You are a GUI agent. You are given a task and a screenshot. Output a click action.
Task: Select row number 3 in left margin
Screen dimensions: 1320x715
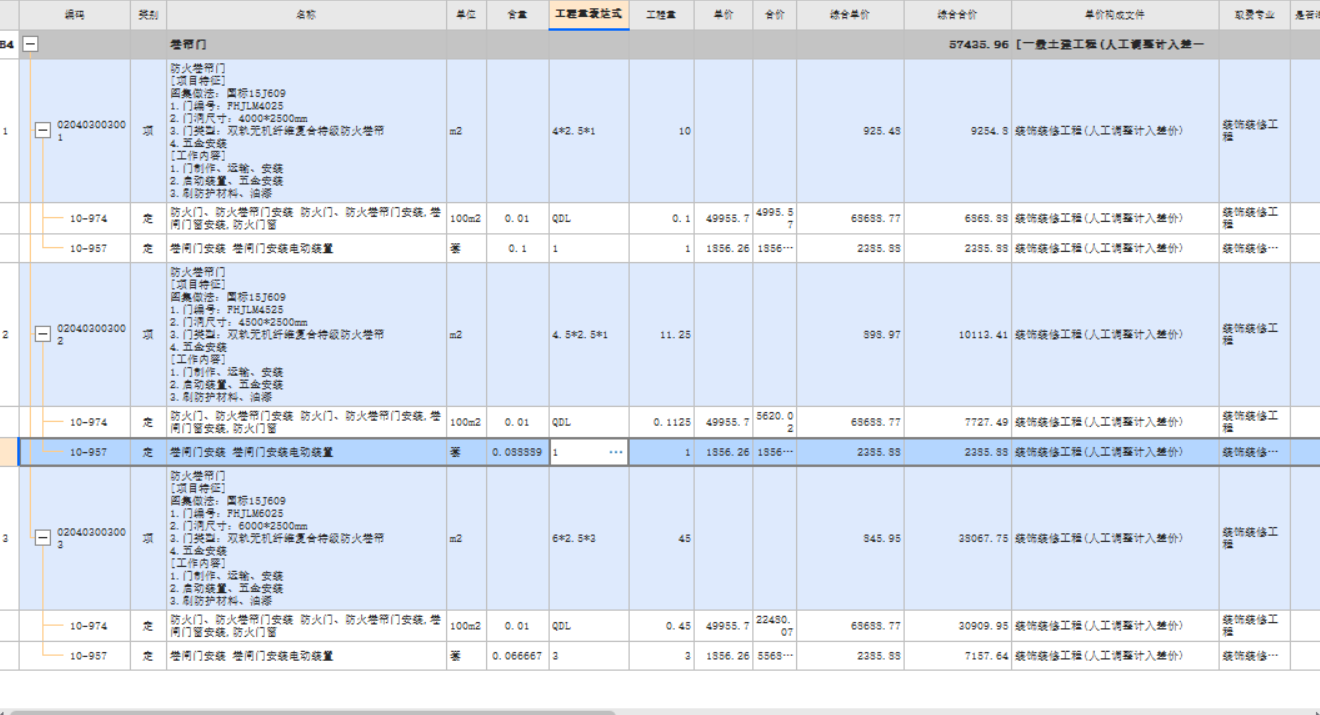click(x=9, y=539)
